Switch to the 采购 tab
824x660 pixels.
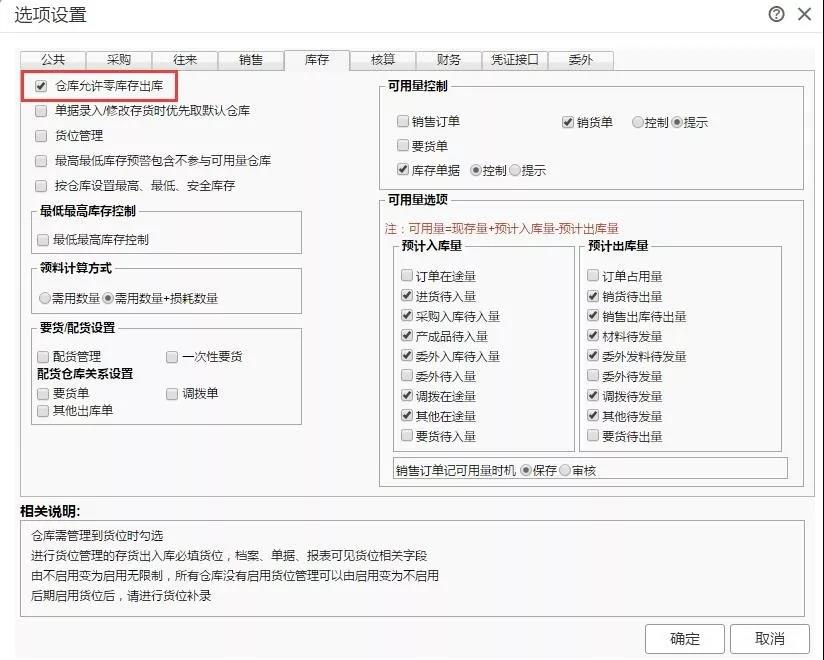click(x=119, y=60)
